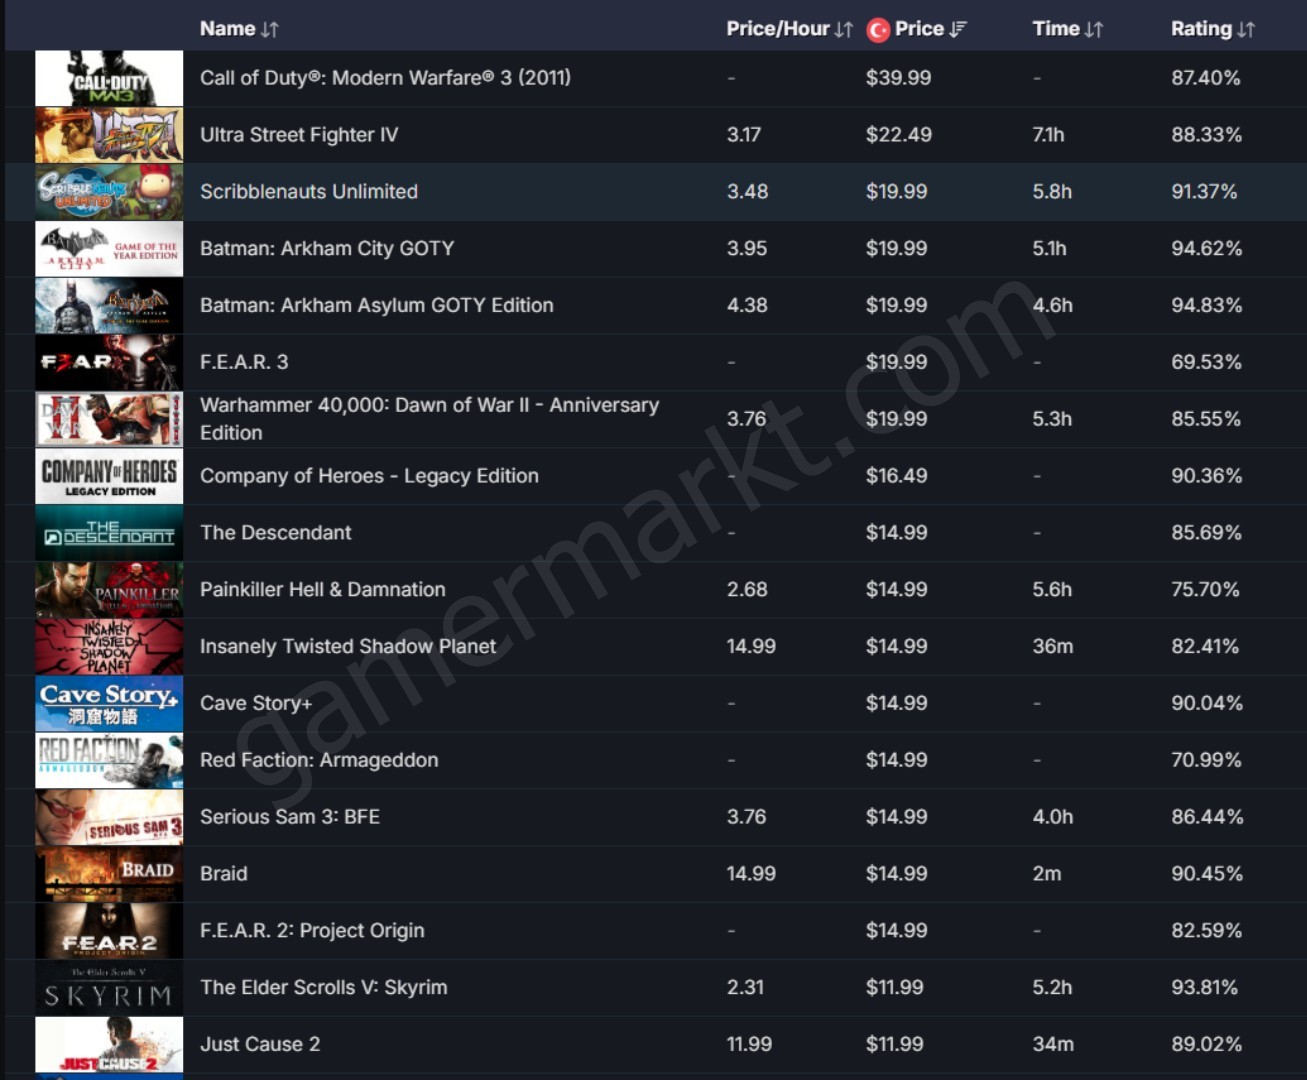1307x1080 pixels.
Task: Click the 2m time value
Action: coord(1047,874)
